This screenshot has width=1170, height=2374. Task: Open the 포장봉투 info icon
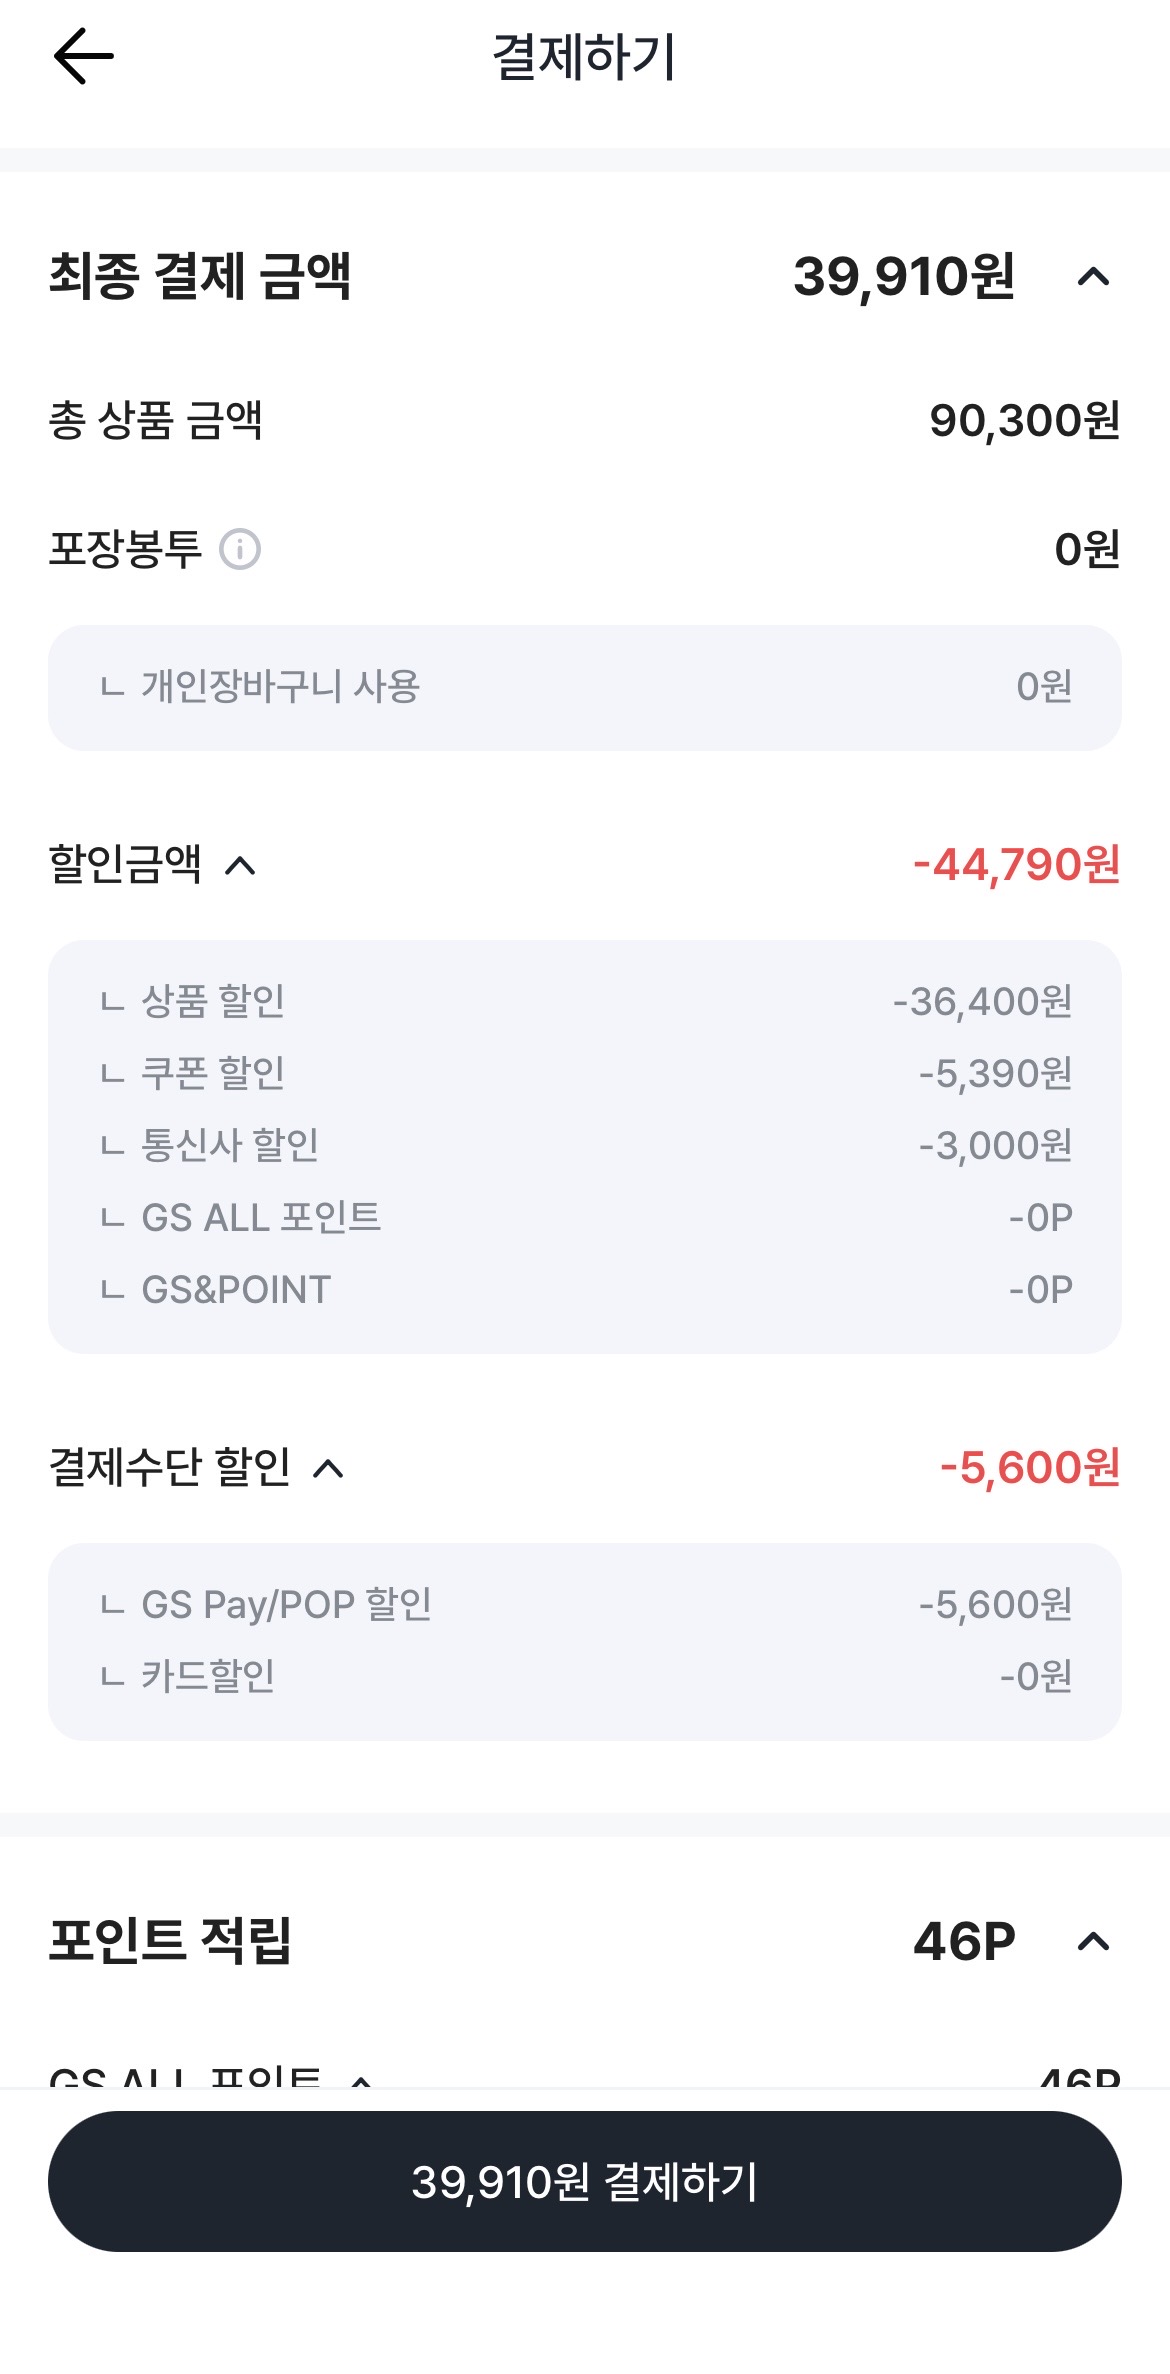pos(240,549)
